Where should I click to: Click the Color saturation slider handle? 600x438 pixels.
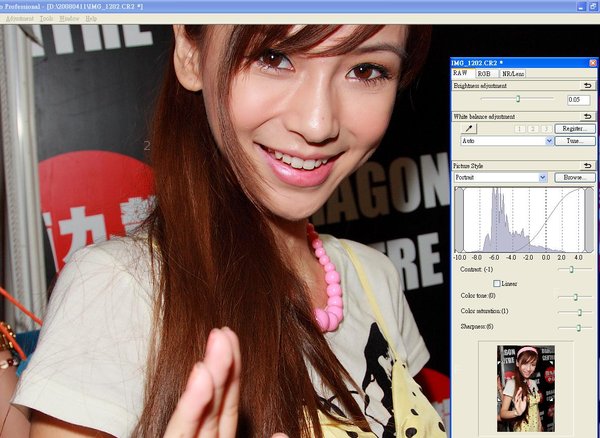(580, 312)
